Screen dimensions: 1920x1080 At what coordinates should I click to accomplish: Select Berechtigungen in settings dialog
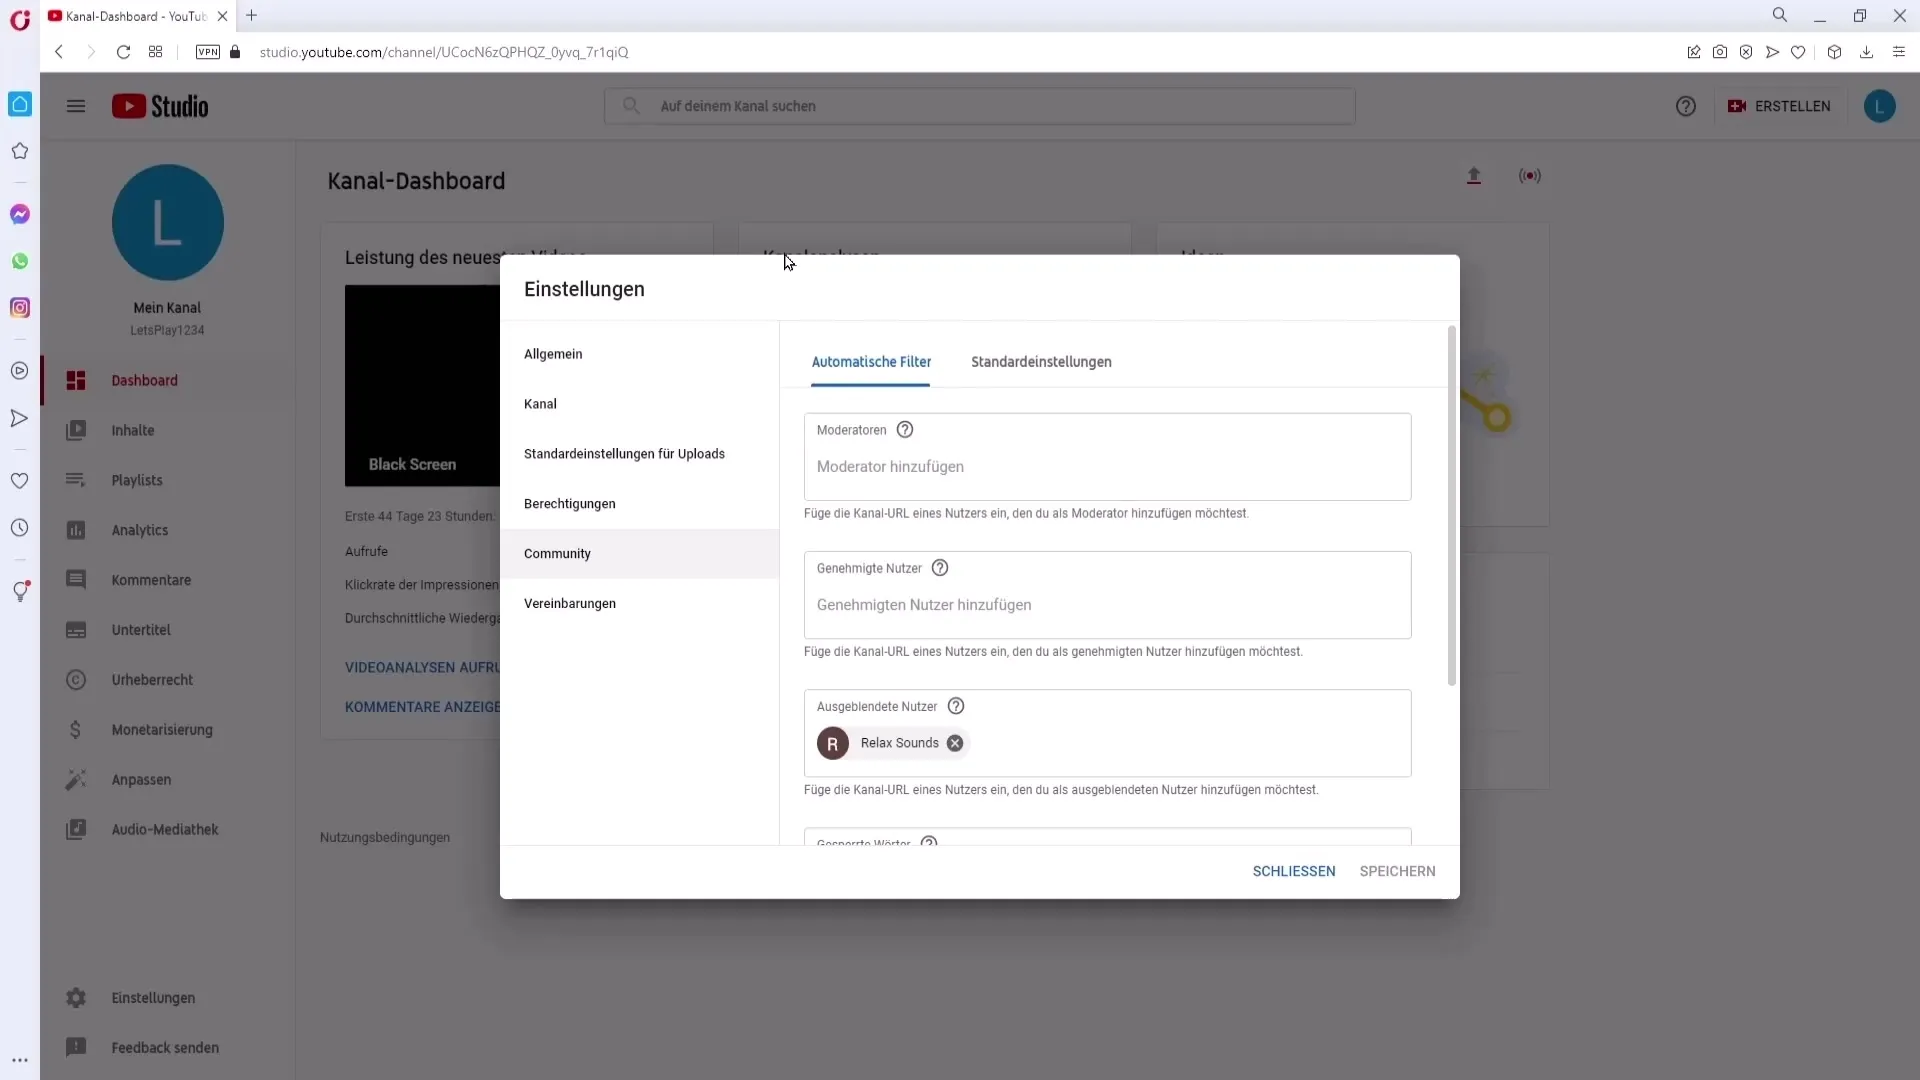coord(639,504)
